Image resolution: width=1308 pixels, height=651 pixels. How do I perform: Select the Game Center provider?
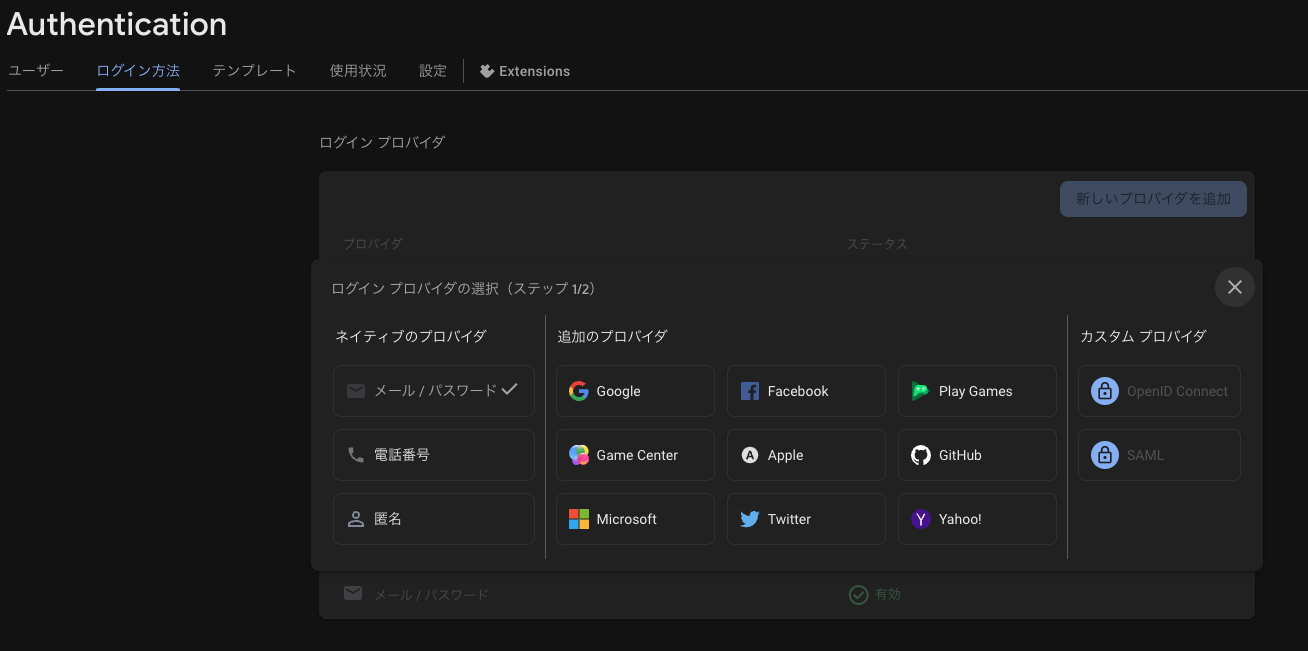point(635,455)
